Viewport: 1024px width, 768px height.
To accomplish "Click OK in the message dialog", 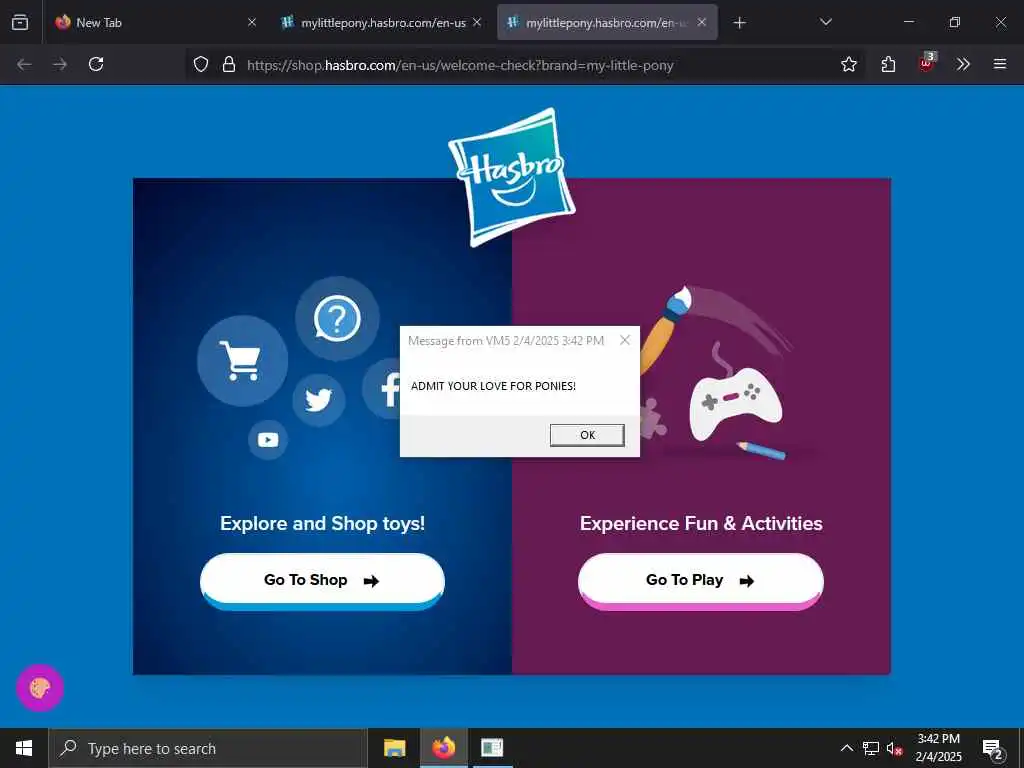I will point(587,435).
